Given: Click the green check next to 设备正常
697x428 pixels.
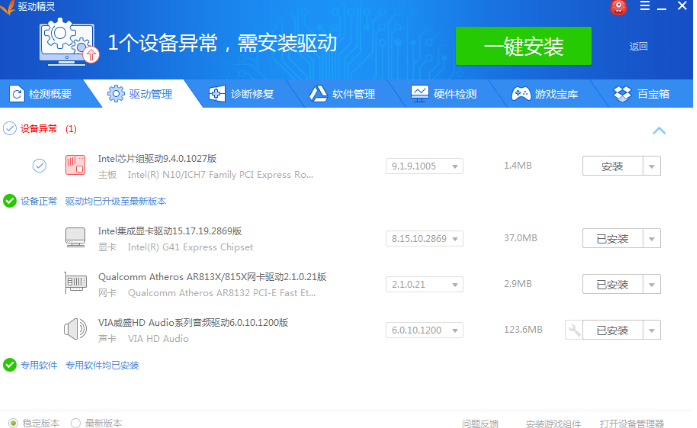Looking at the screenshot, I should tap(9, 201).
